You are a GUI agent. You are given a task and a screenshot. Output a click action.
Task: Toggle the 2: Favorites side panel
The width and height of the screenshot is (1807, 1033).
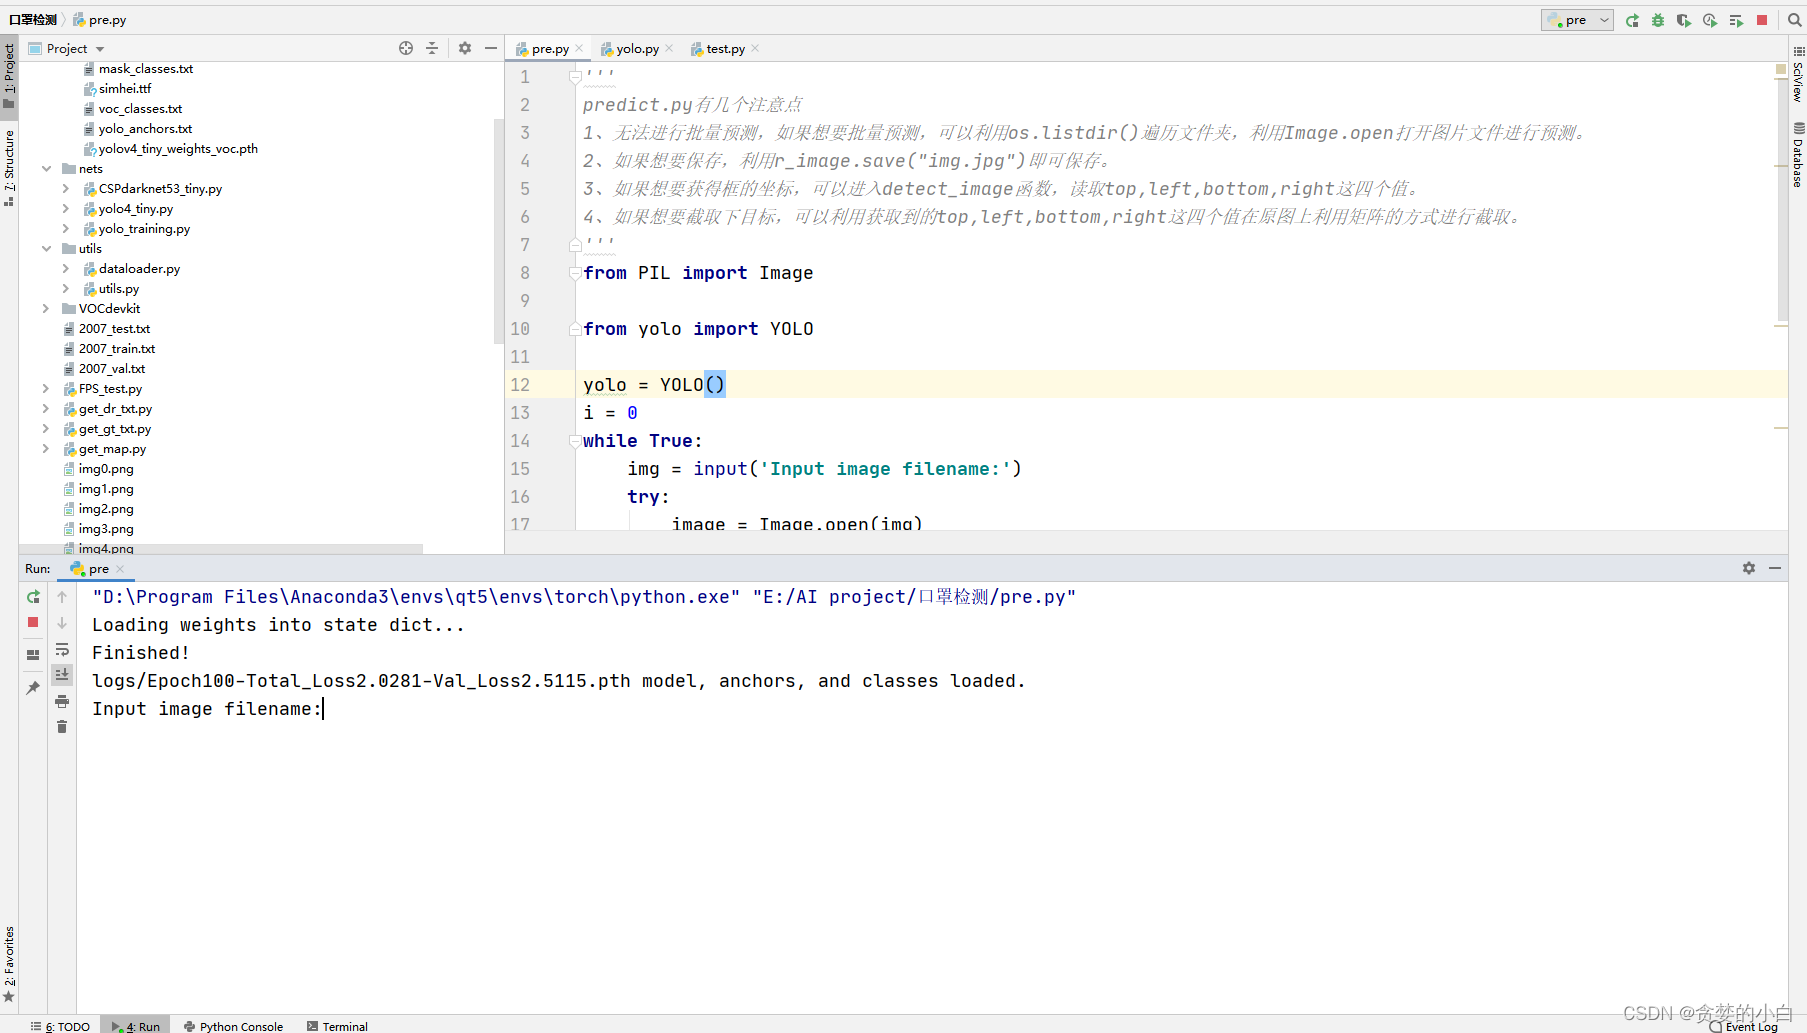click(9, 964)
